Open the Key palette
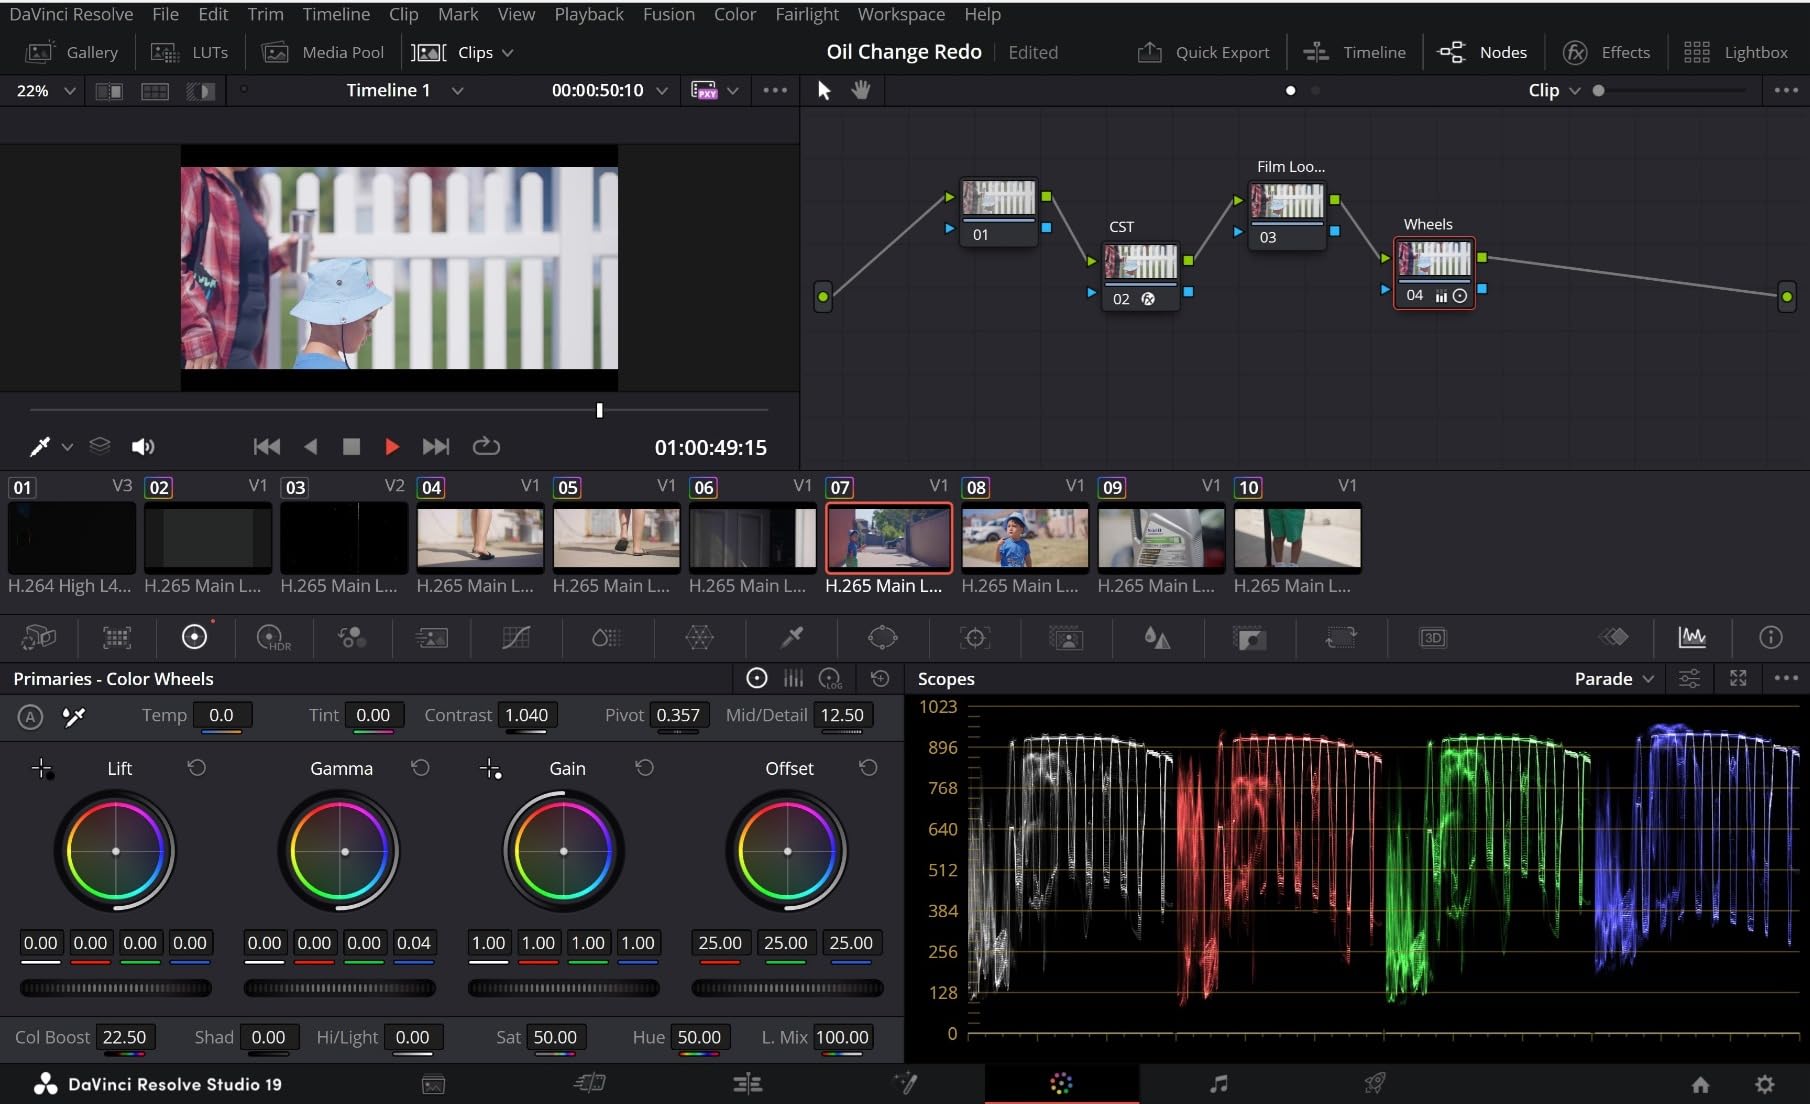The width and height of the screenshot is (1810, 1104). coord(1249,637)
